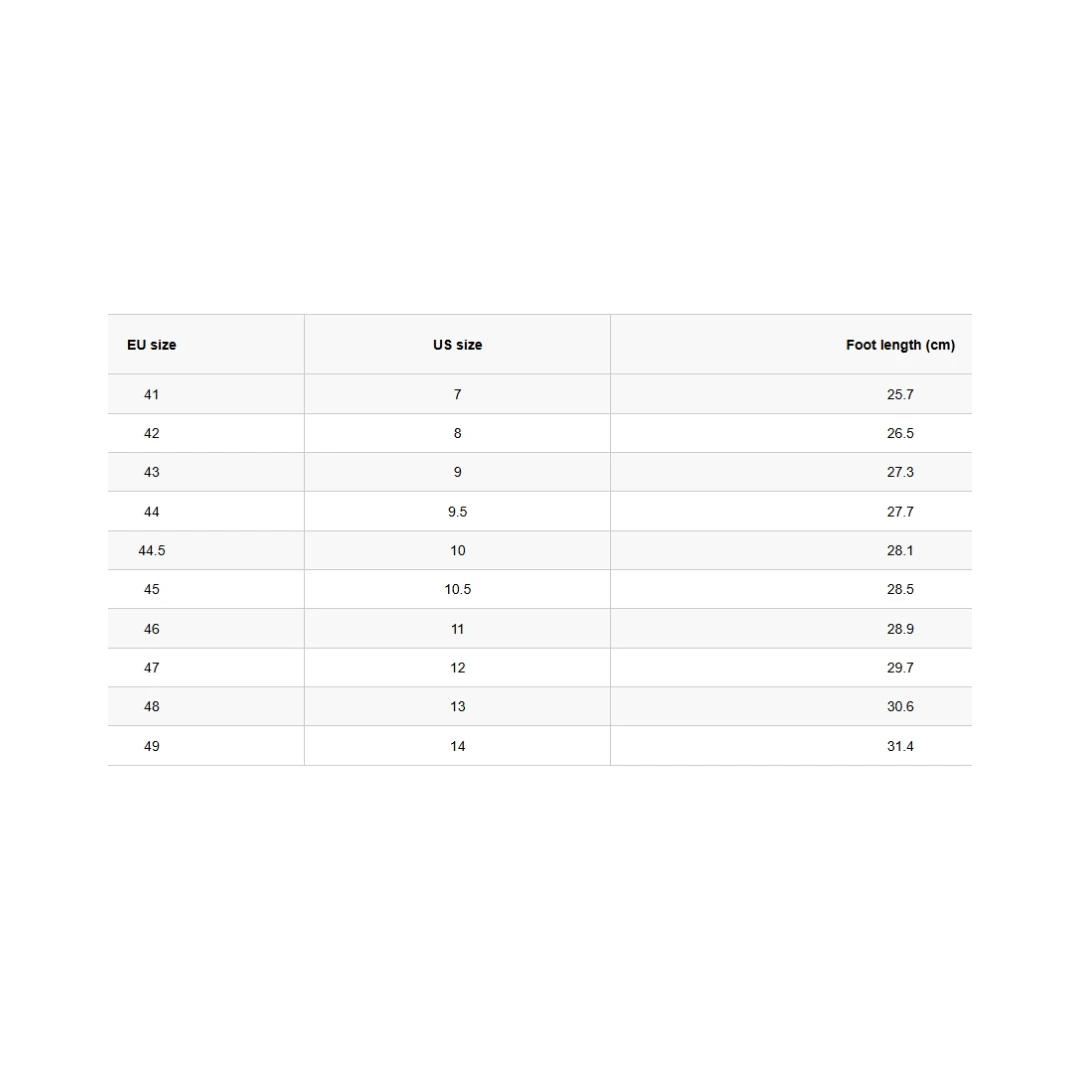Click US size 14 cell
Viewport: 1080px width, 1080px height.
click(457, 746)
